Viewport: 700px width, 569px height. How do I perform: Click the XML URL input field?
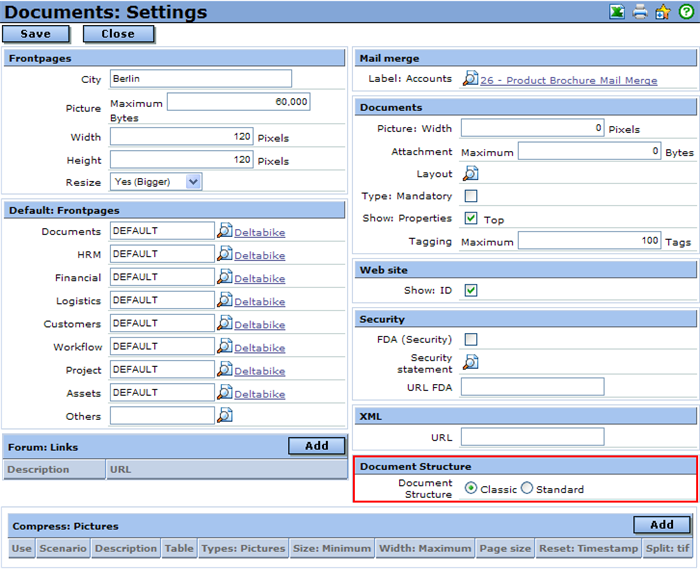click(533, 437)
